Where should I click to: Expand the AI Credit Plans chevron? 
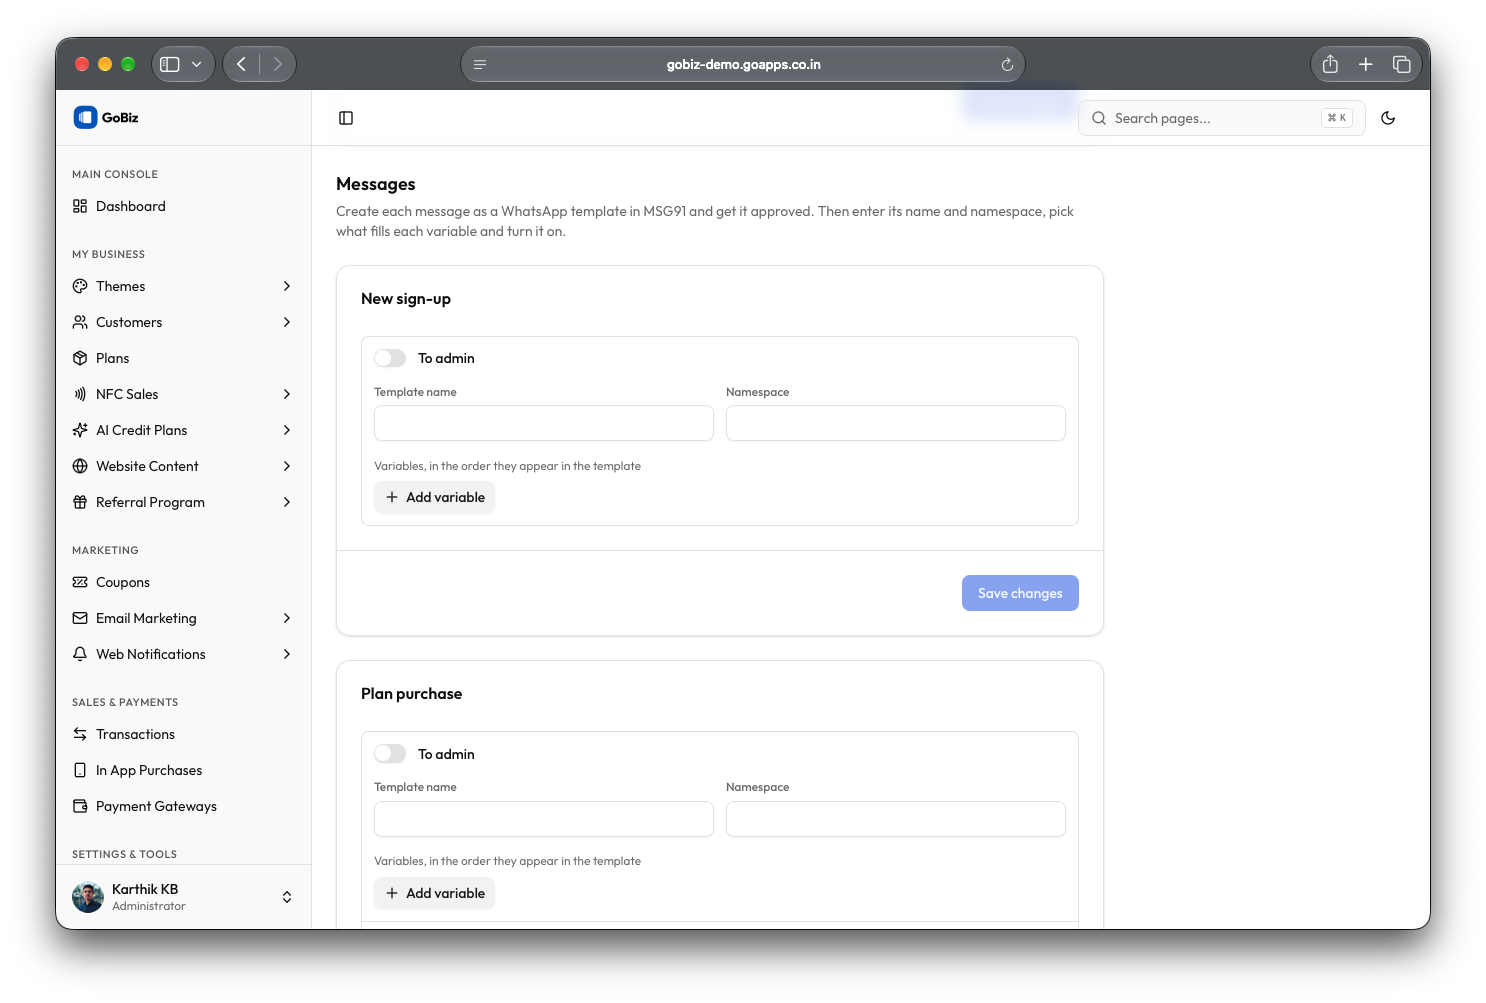tap(287, 430)
